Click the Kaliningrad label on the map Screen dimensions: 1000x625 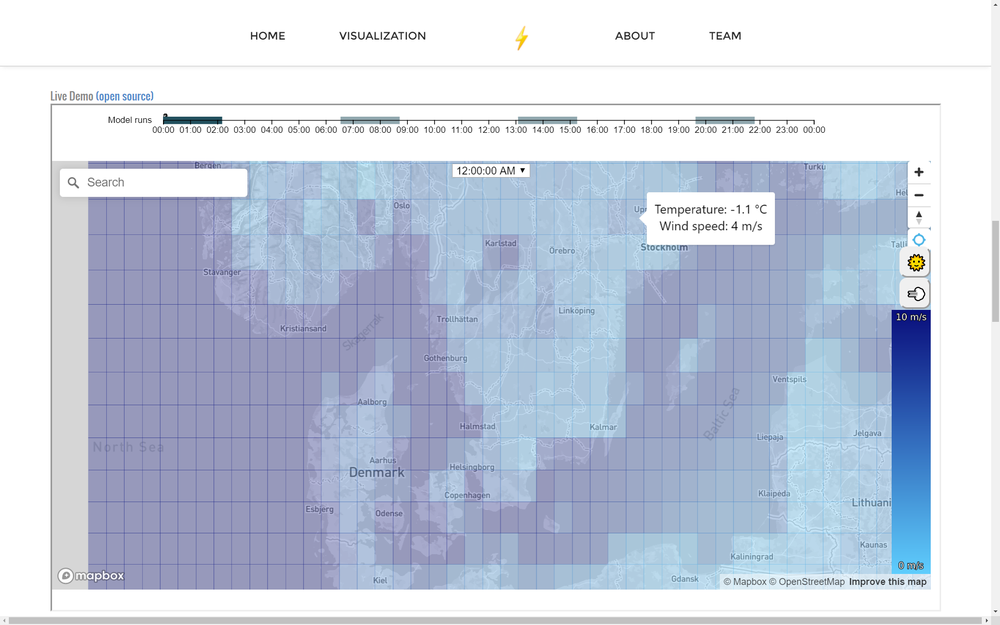pyautogui.click(x=751, y=557)
